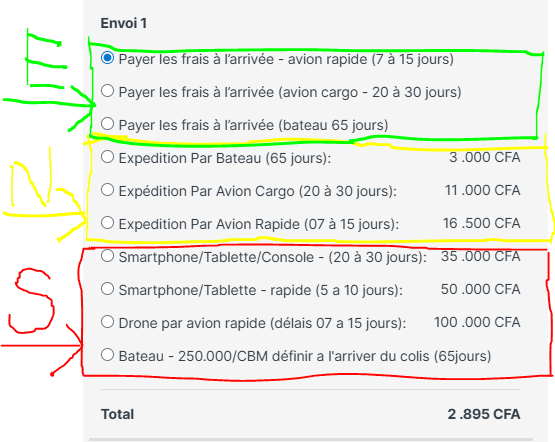Choose Bateau 250.000/CBM radio option

pyautogui.click(x=107, y=355)
